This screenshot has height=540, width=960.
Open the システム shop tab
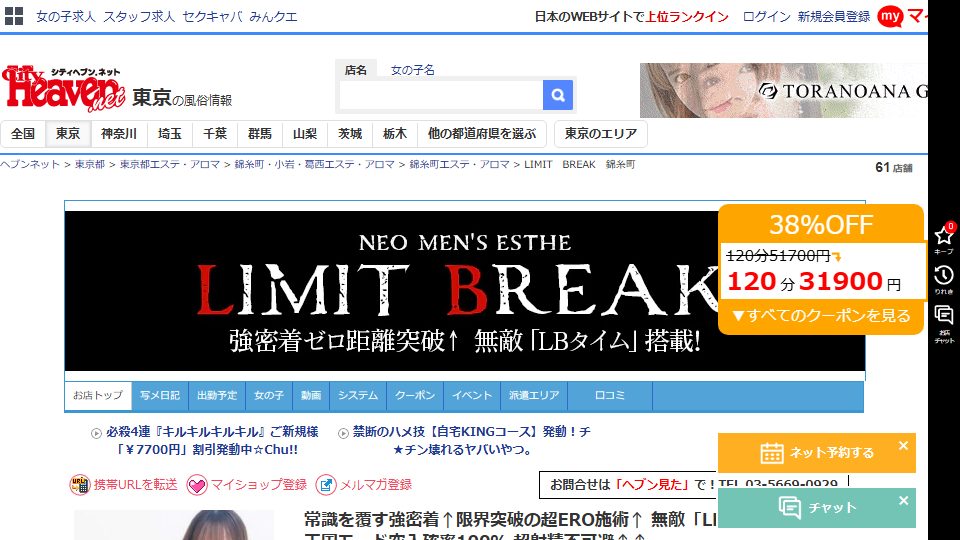pyautogui.click(x=358, y=396)
